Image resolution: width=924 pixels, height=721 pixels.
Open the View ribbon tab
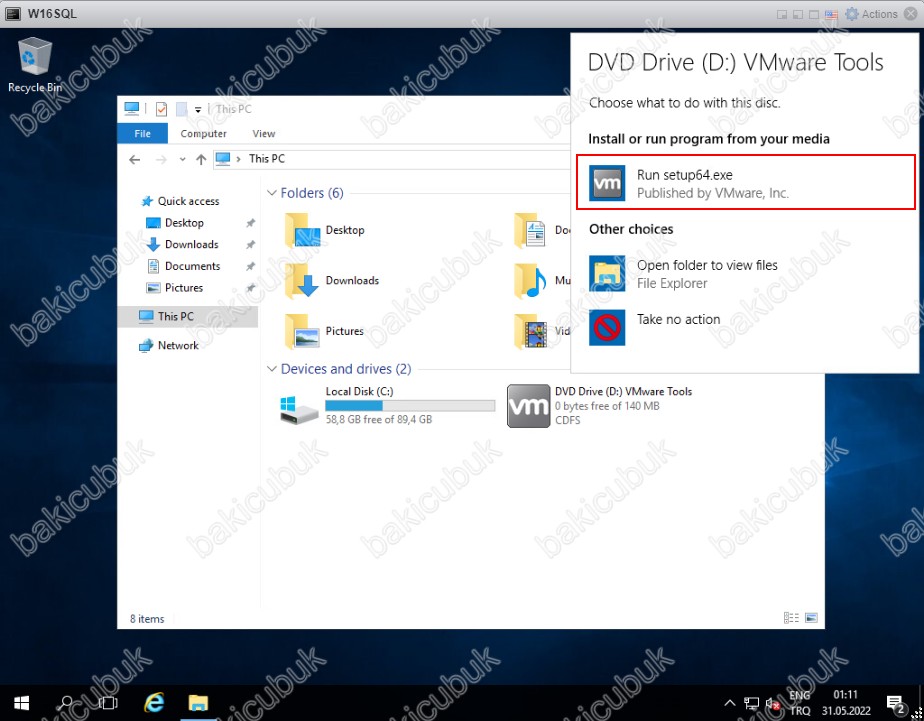[263, 134]
